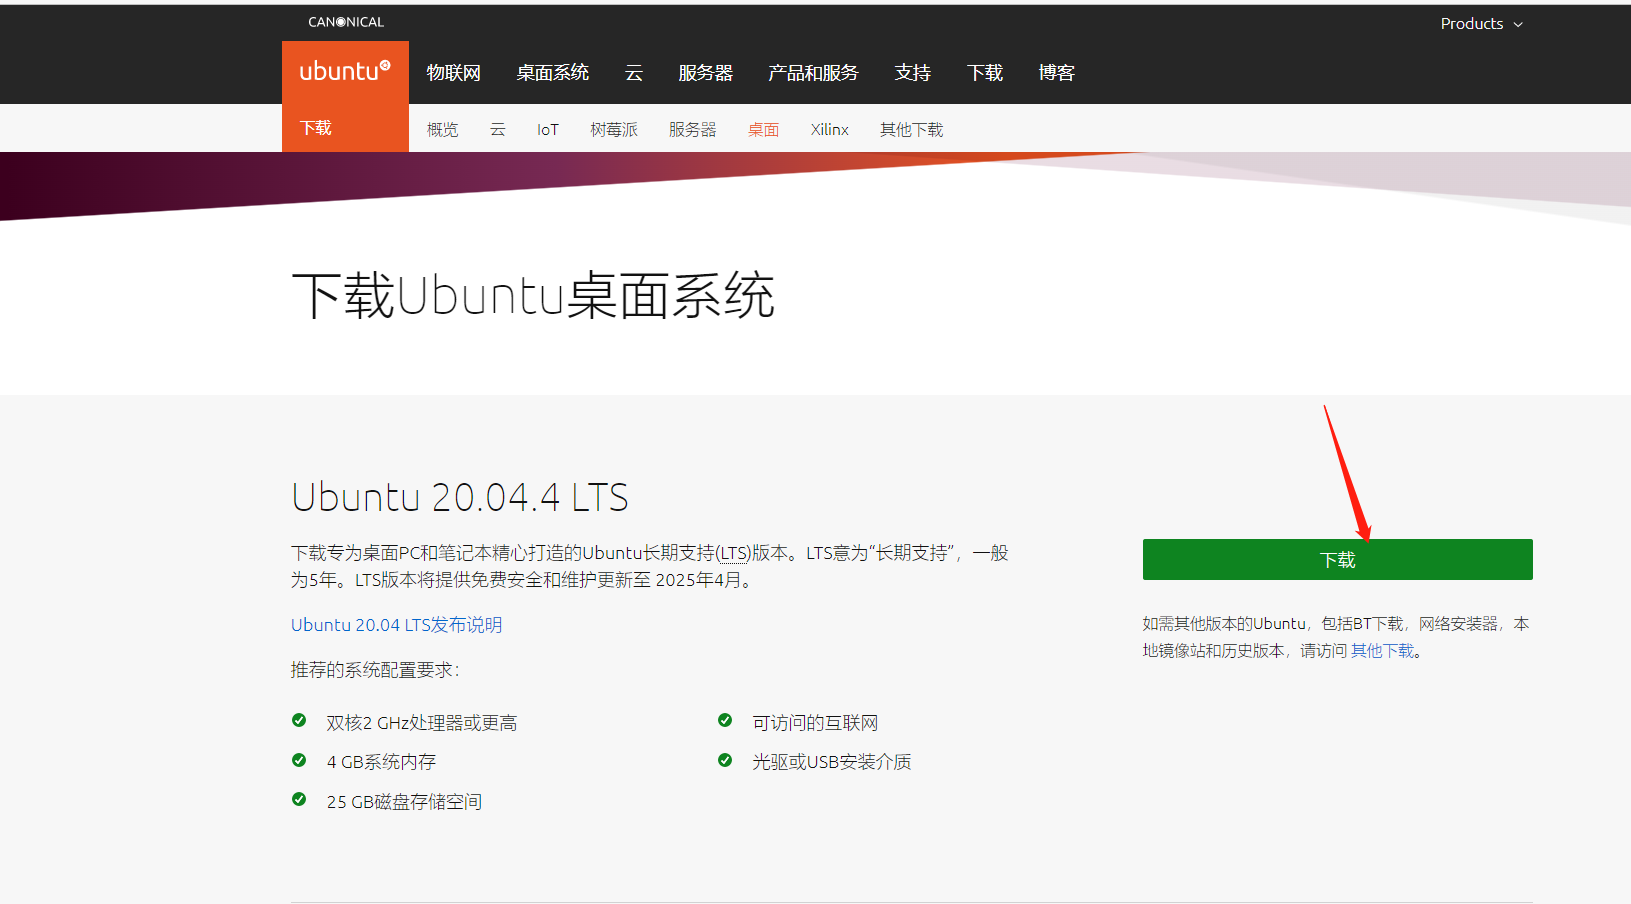The height and width of the screenshot is (904, 1631).
Task: Click the 下载Ubuntu桌面系统 page heading
Action: pyautogui.click(x=533, y=296)
